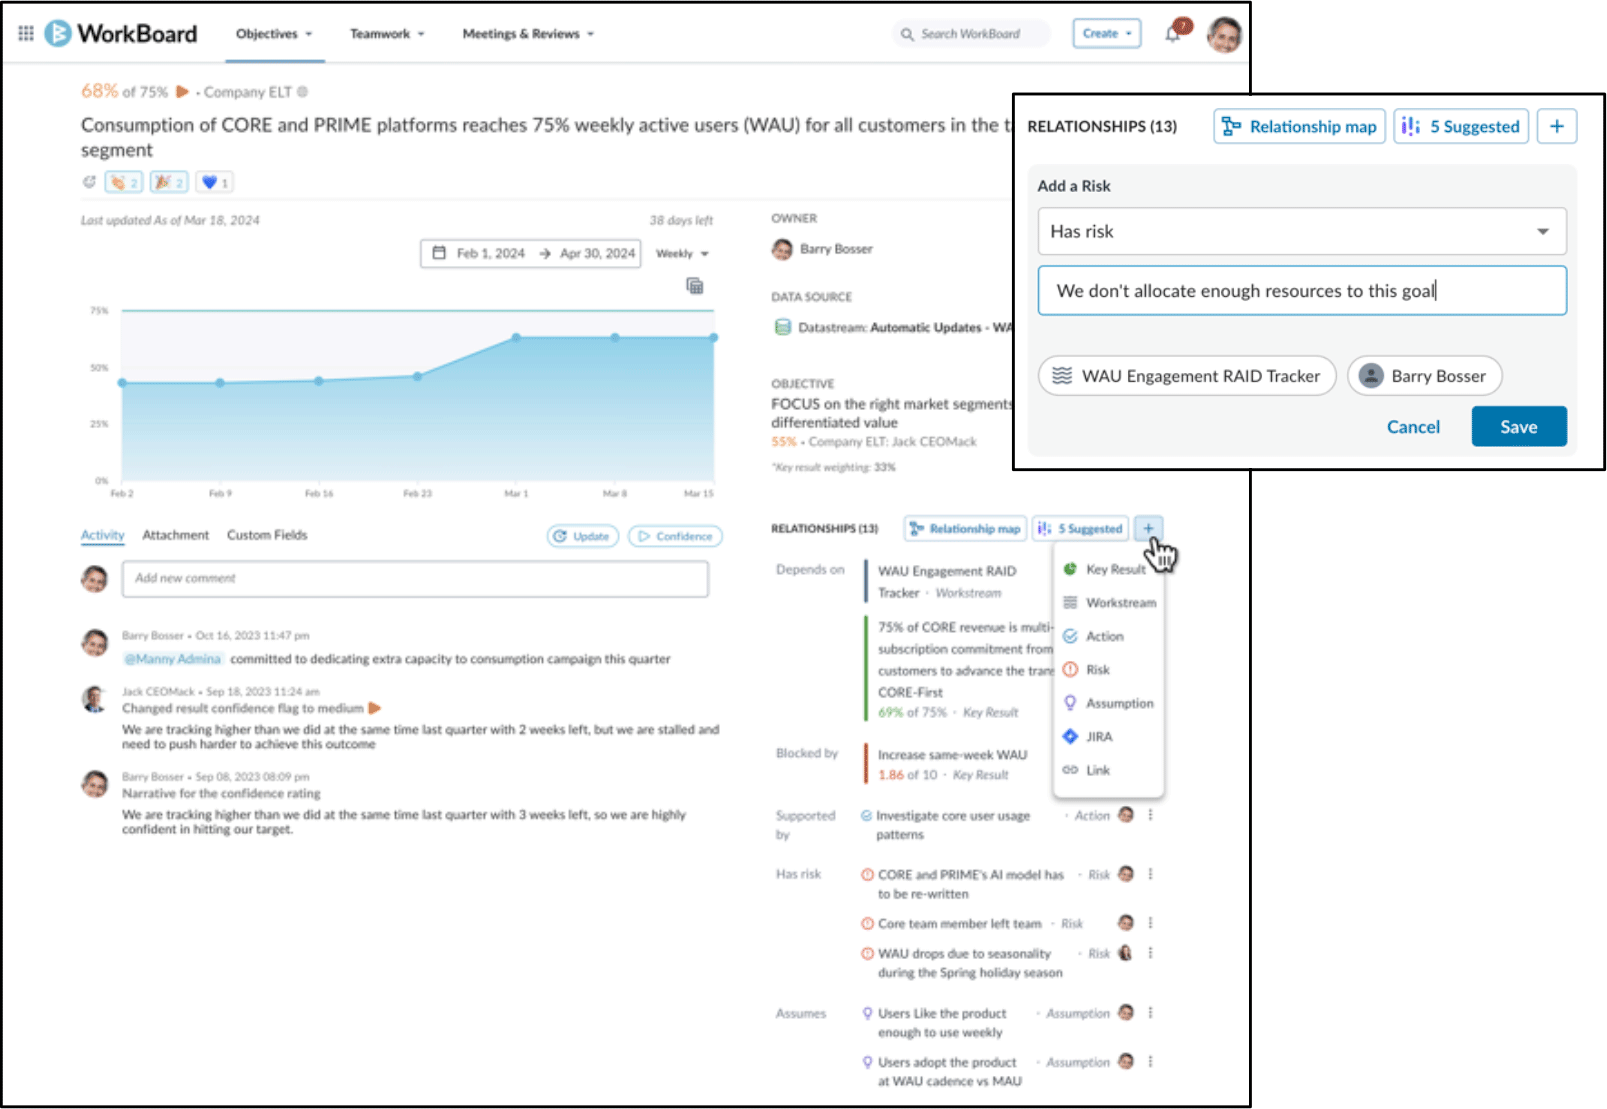Open the Teamwork menu
The width and height of the screenshot is (1607, 1109).
pyautogui.click(x=387, y=34)
